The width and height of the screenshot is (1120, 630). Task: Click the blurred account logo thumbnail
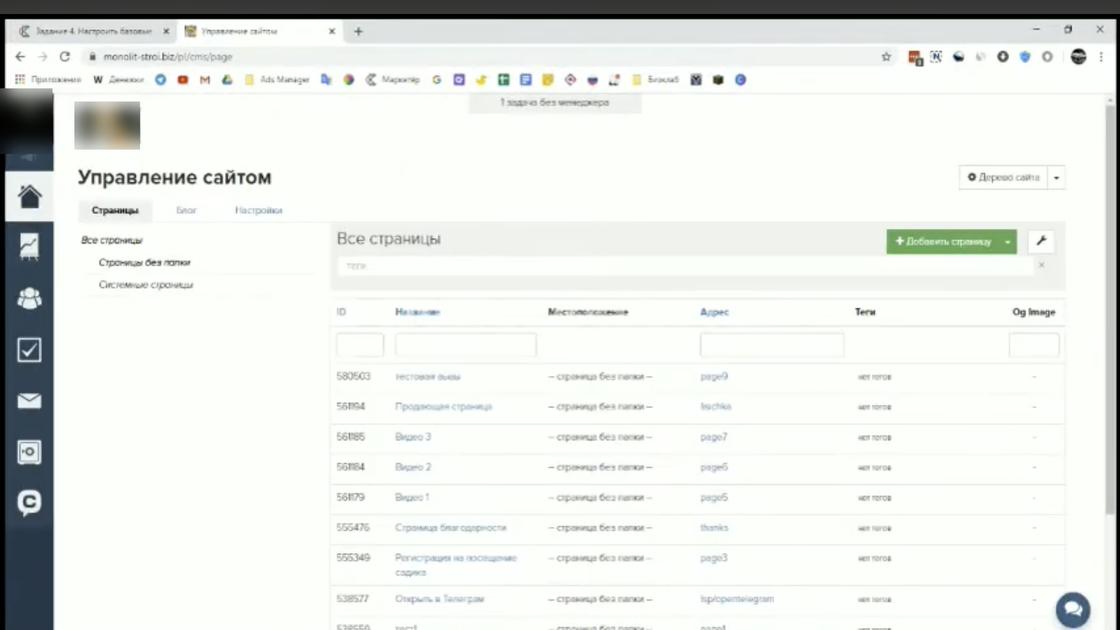[107, 125]
